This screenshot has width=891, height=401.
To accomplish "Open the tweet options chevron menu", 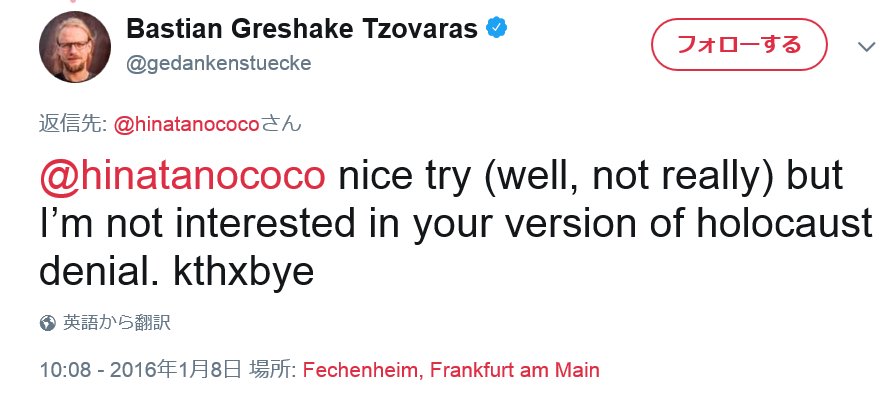I will 867,47.
